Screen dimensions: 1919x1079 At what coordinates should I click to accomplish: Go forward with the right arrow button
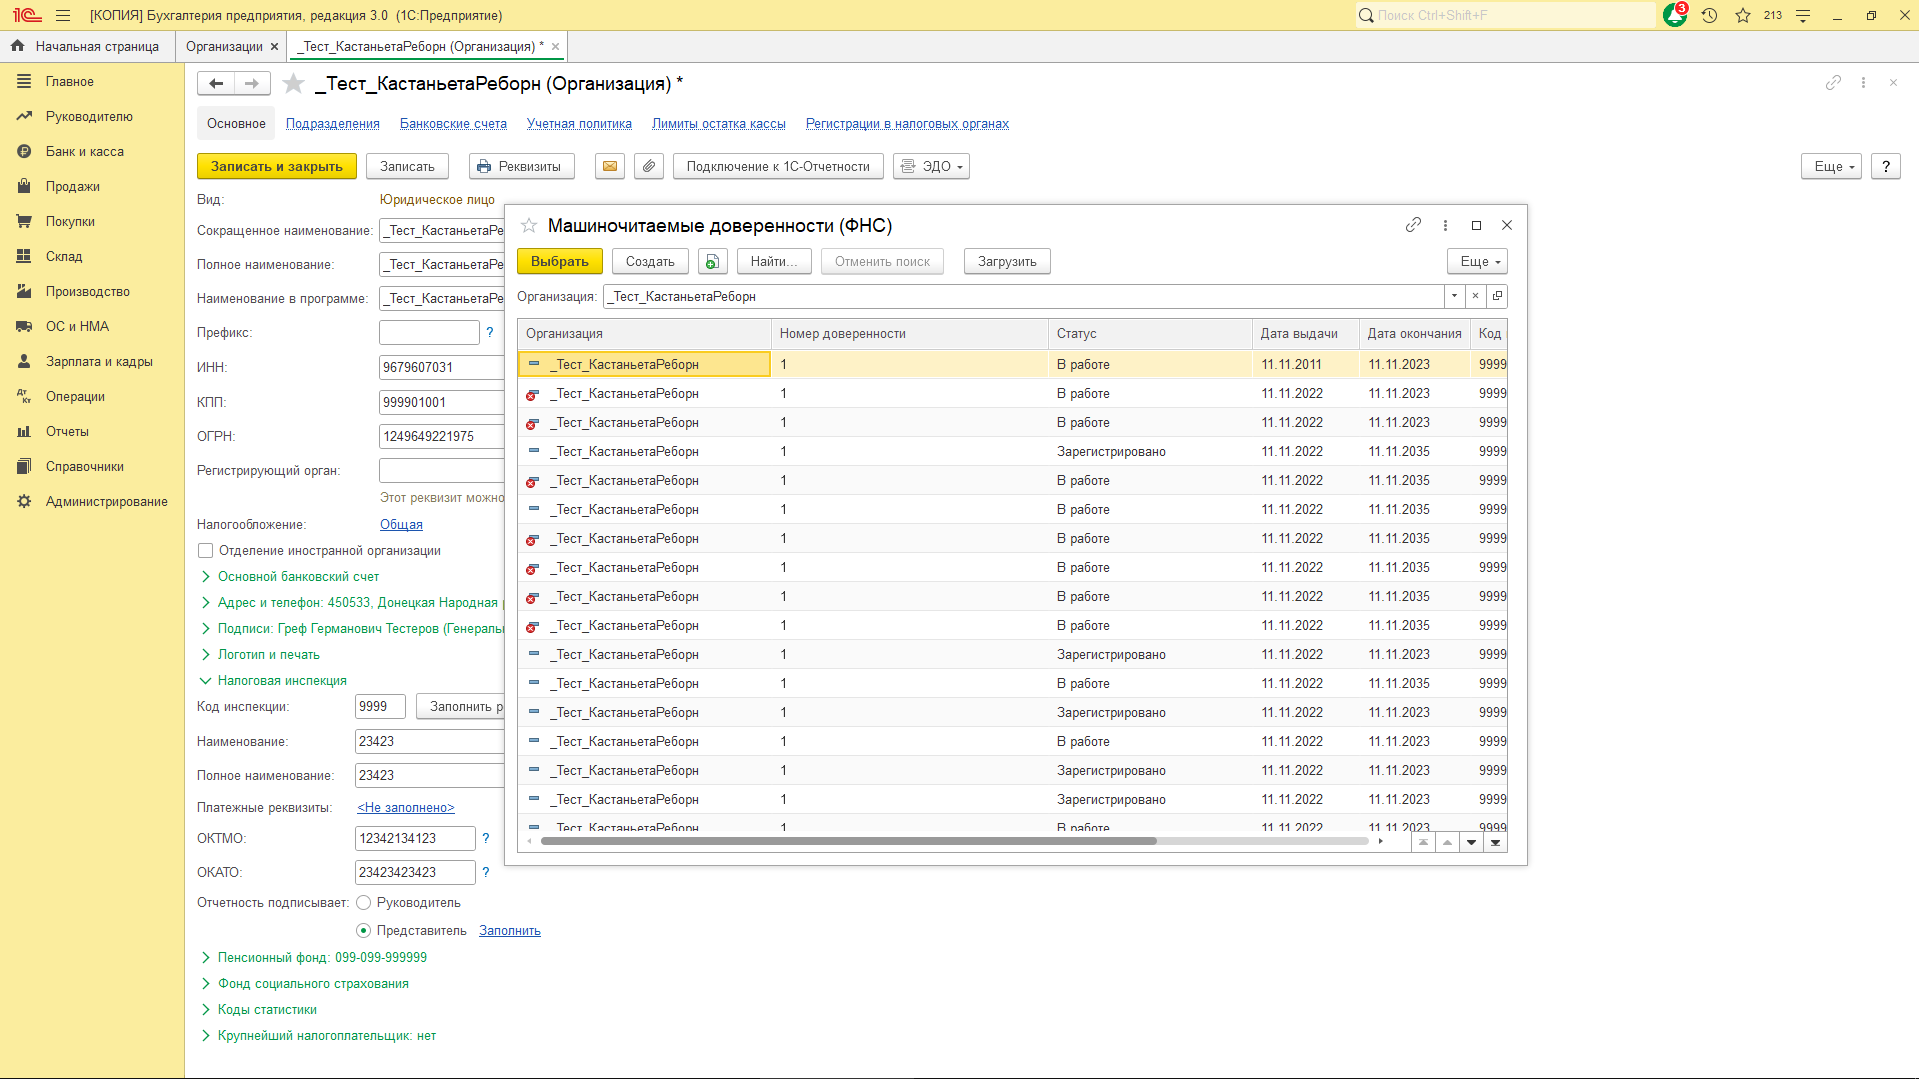tap(252, 84)
